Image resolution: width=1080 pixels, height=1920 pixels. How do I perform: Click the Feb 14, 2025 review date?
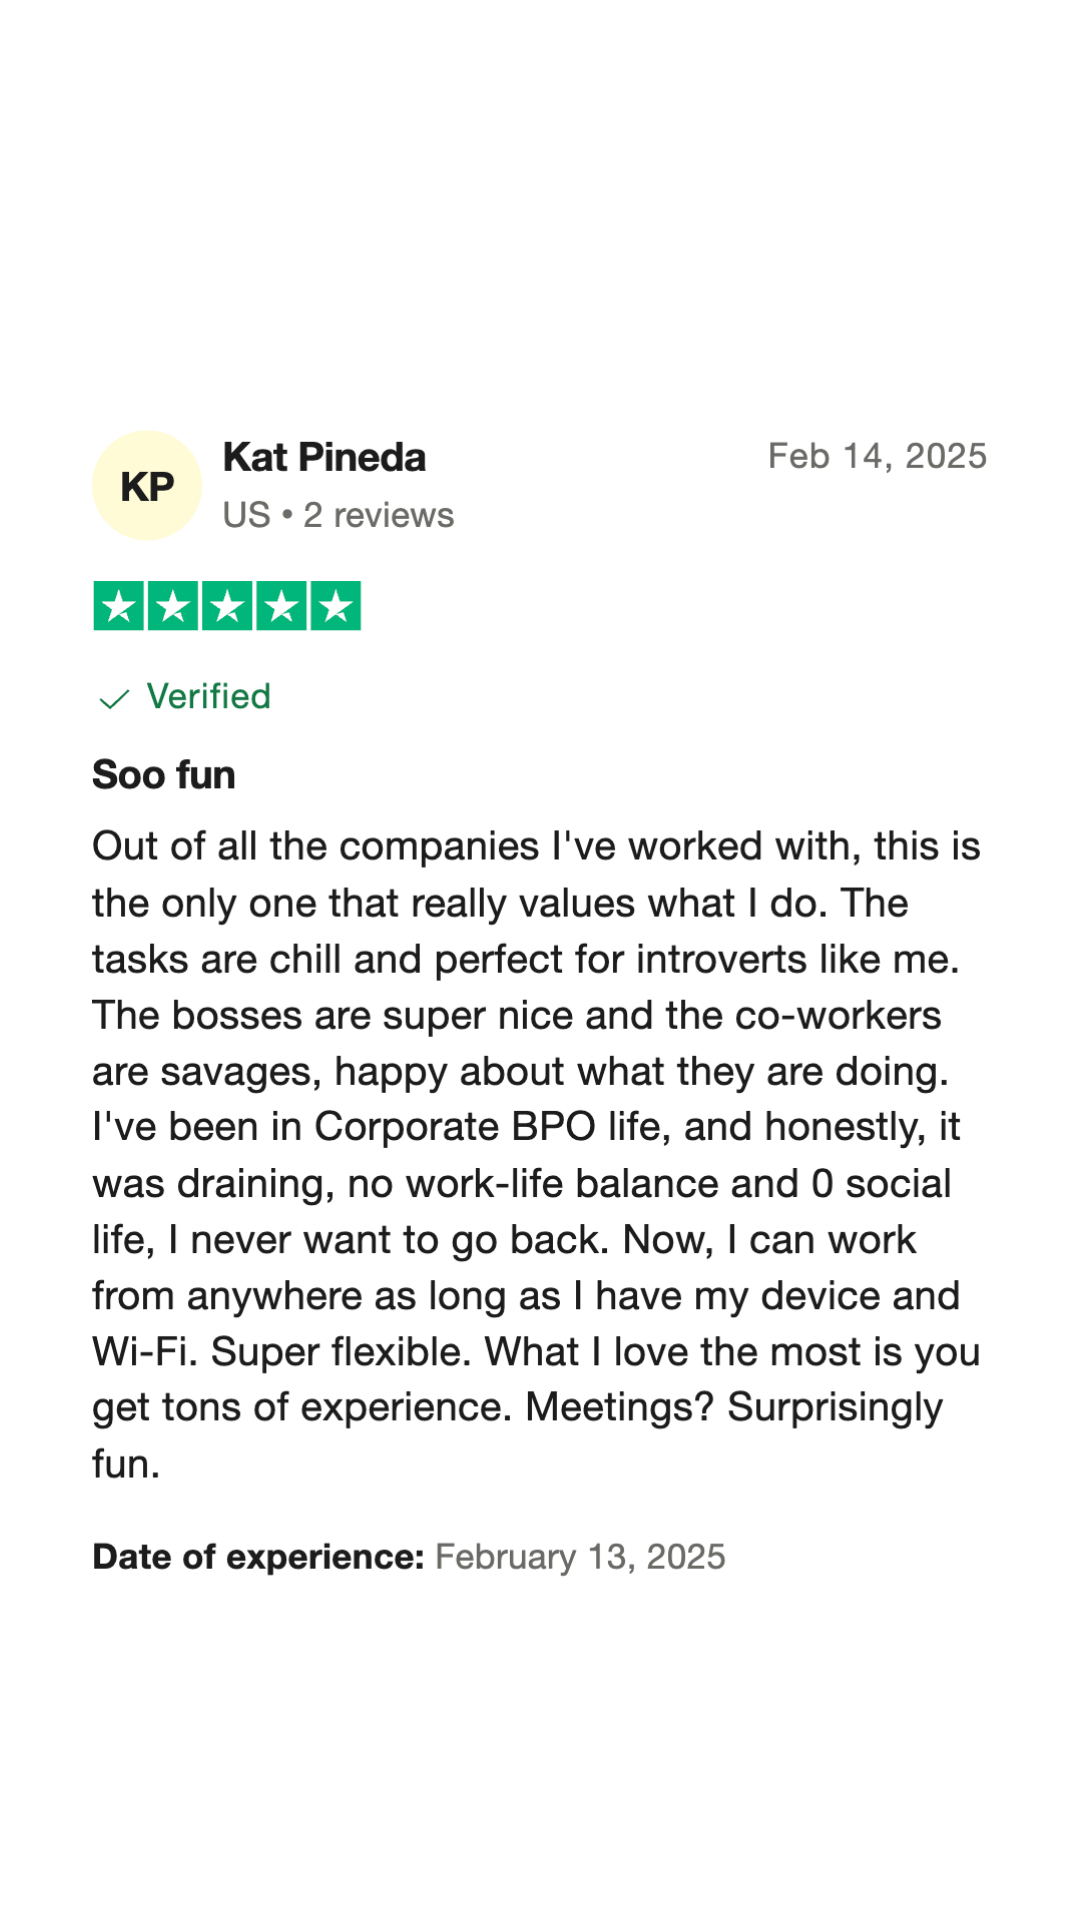pos(877,456)
